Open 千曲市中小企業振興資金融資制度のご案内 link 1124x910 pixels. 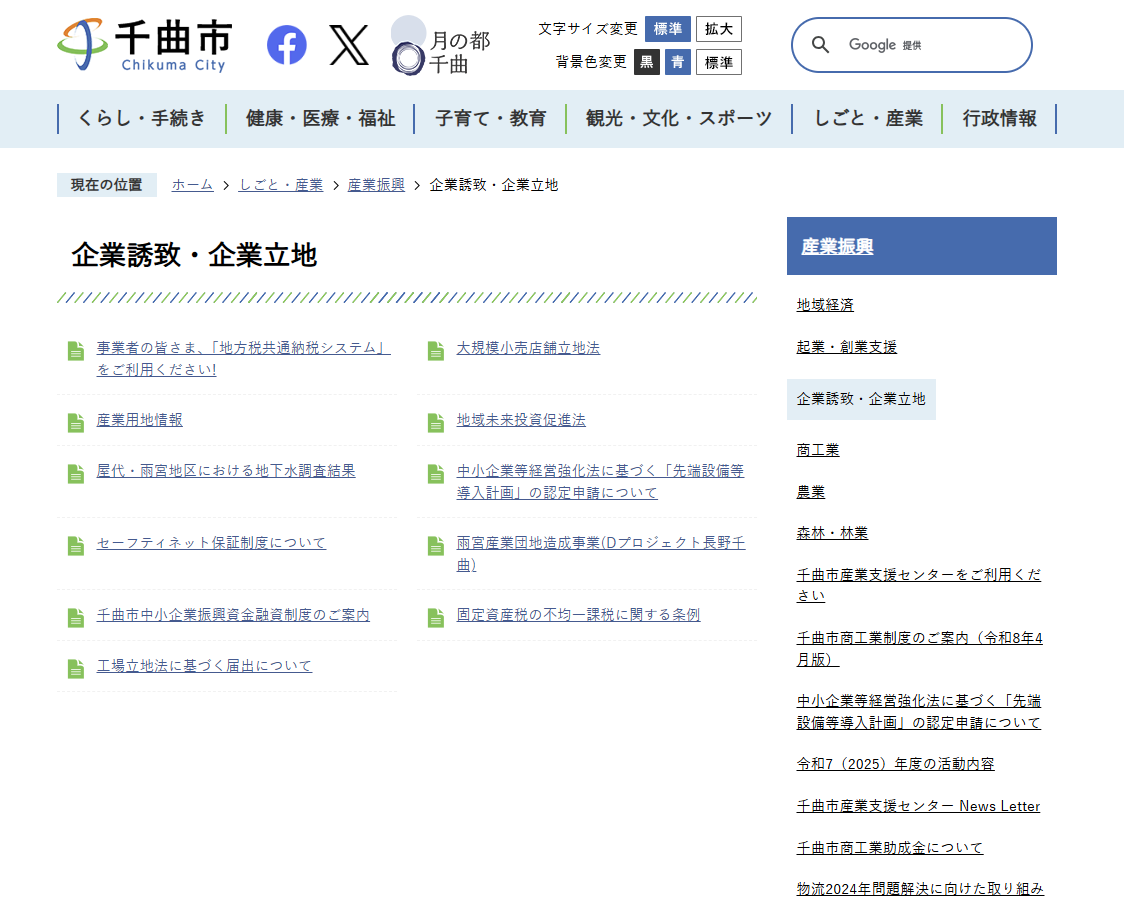(x=233, y=615)
